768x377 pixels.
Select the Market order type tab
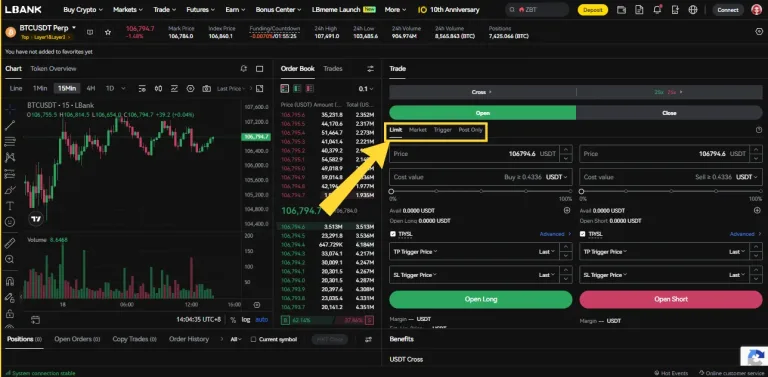coord(418,130)
